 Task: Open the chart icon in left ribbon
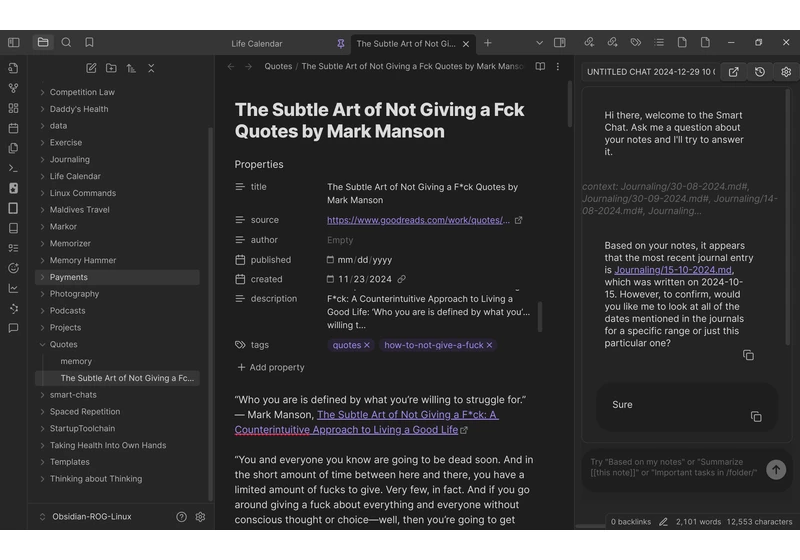[x=14, y=288]
